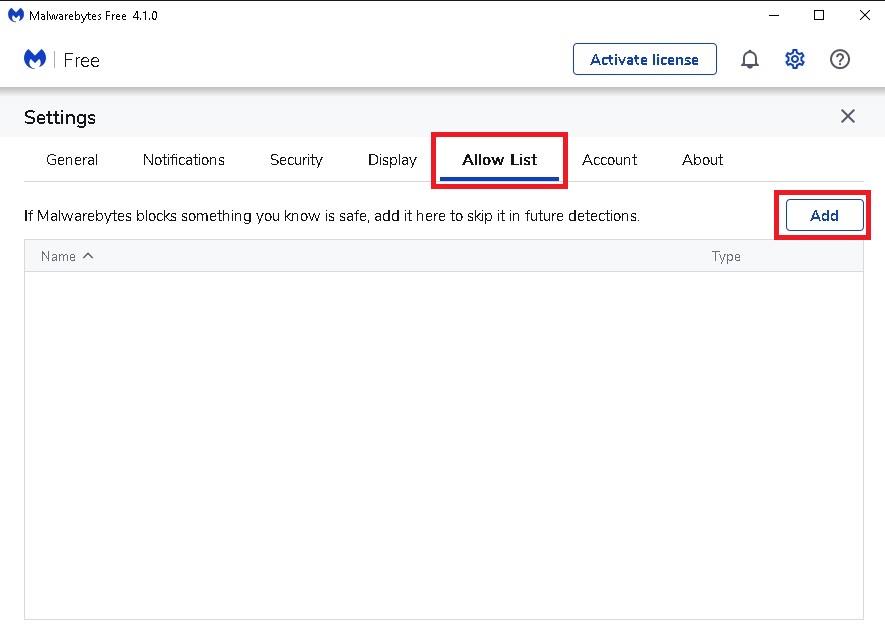This screenshot has width=885, height=639.
Task: Click the Add button
Action: (x=825, y=215)
